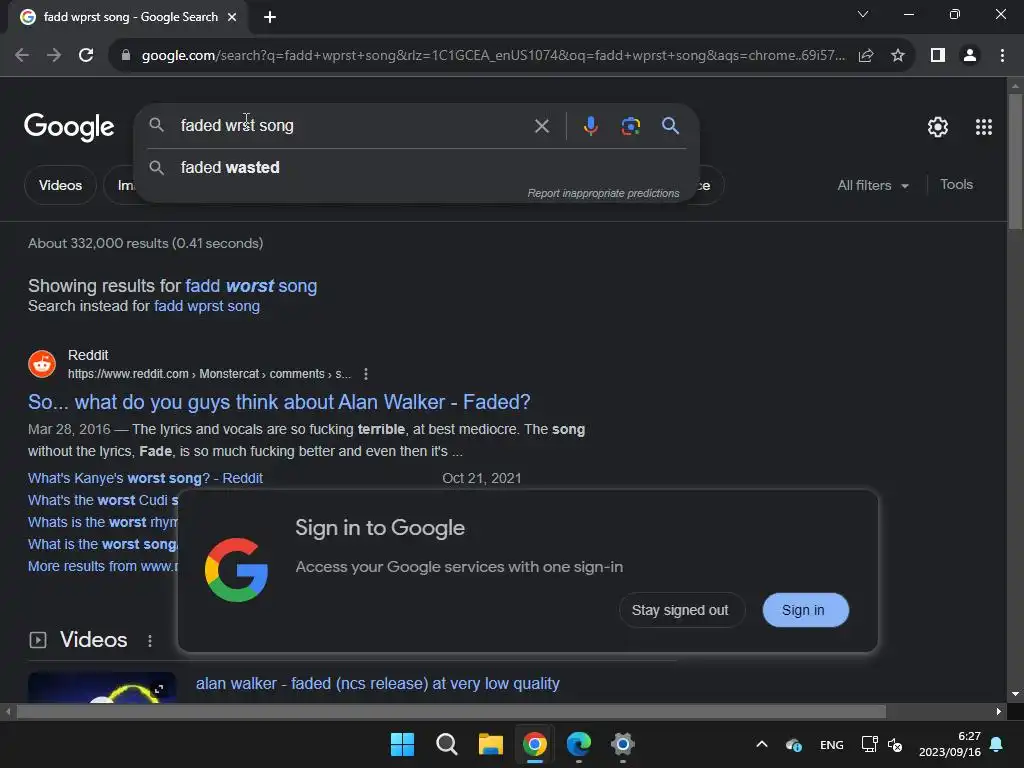Screen dimensions: 1024x768
Task: Choose 'Stay signed out' in sign-in prompt
Action: tap(680, 610)
